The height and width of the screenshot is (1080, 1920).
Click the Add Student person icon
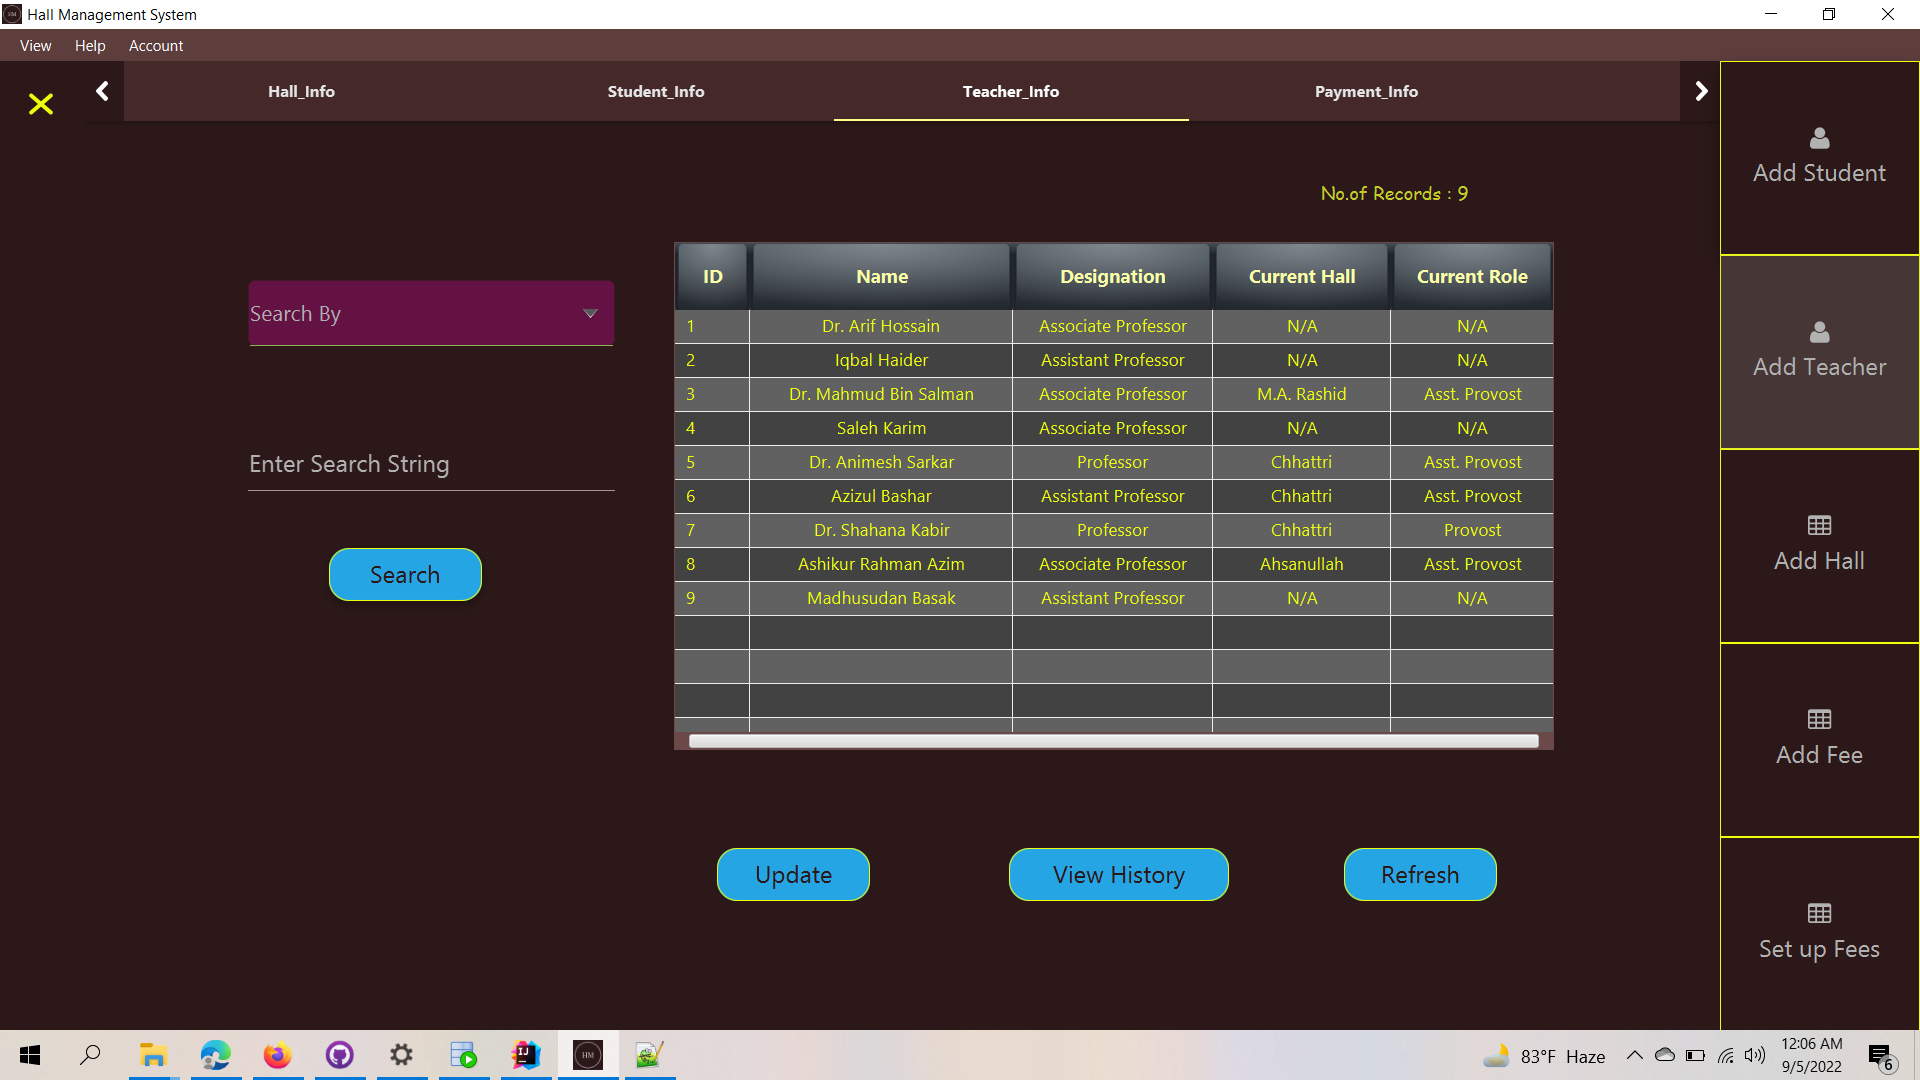(1818, 139)
